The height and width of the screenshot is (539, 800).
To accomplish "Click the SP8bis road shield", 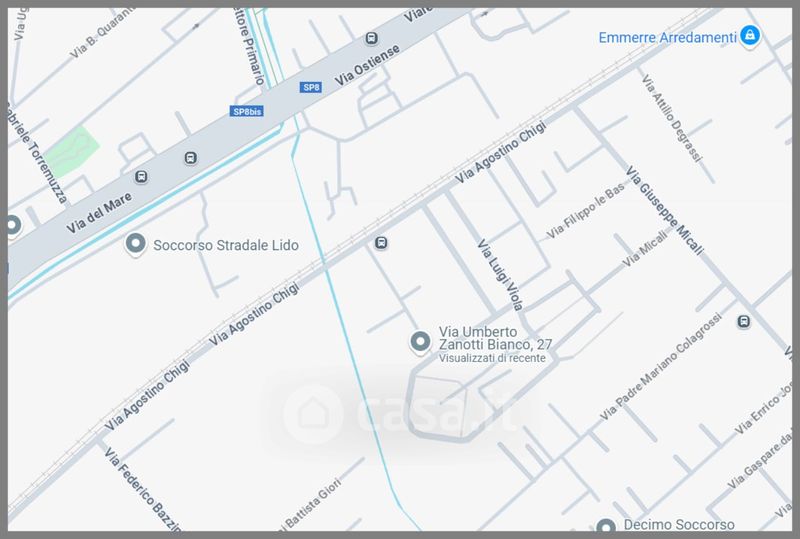I will (x=247, y=111).
